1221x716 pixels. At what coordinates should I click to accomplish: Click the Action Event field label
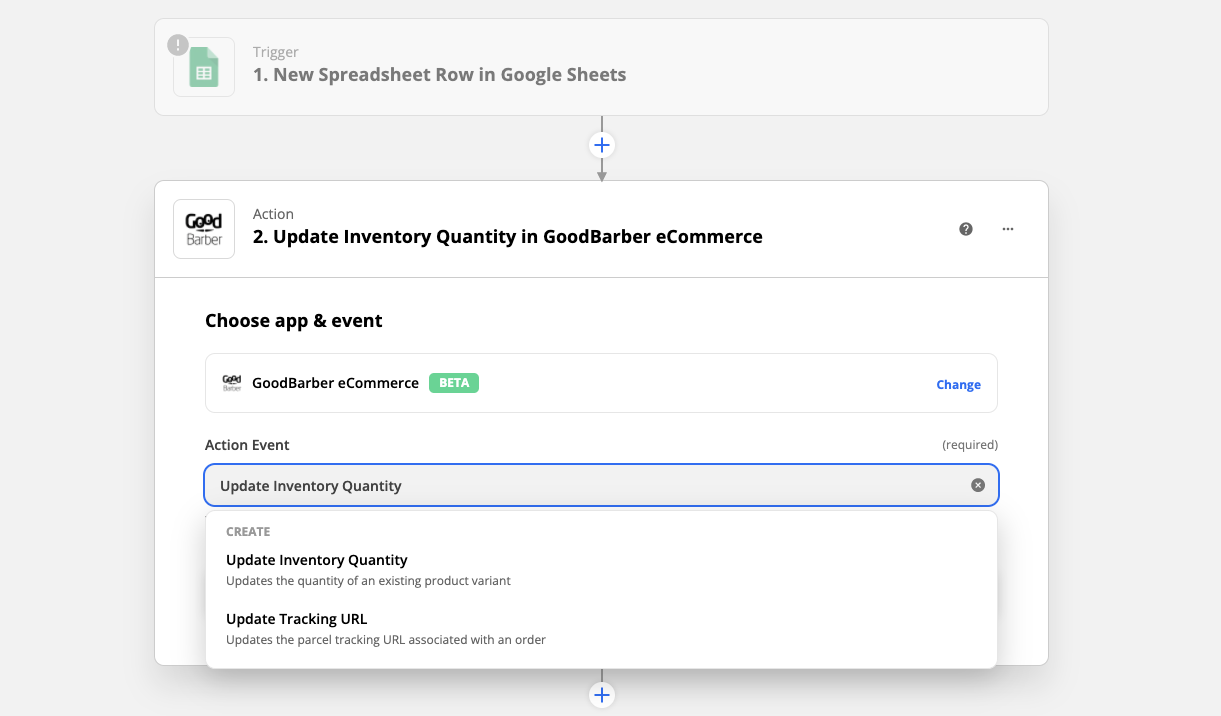point(247,445)
